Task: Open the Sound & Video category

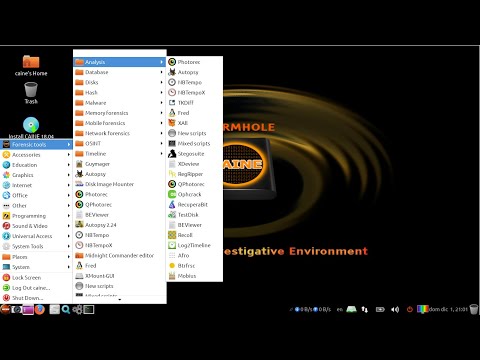Action: [36, 226]
